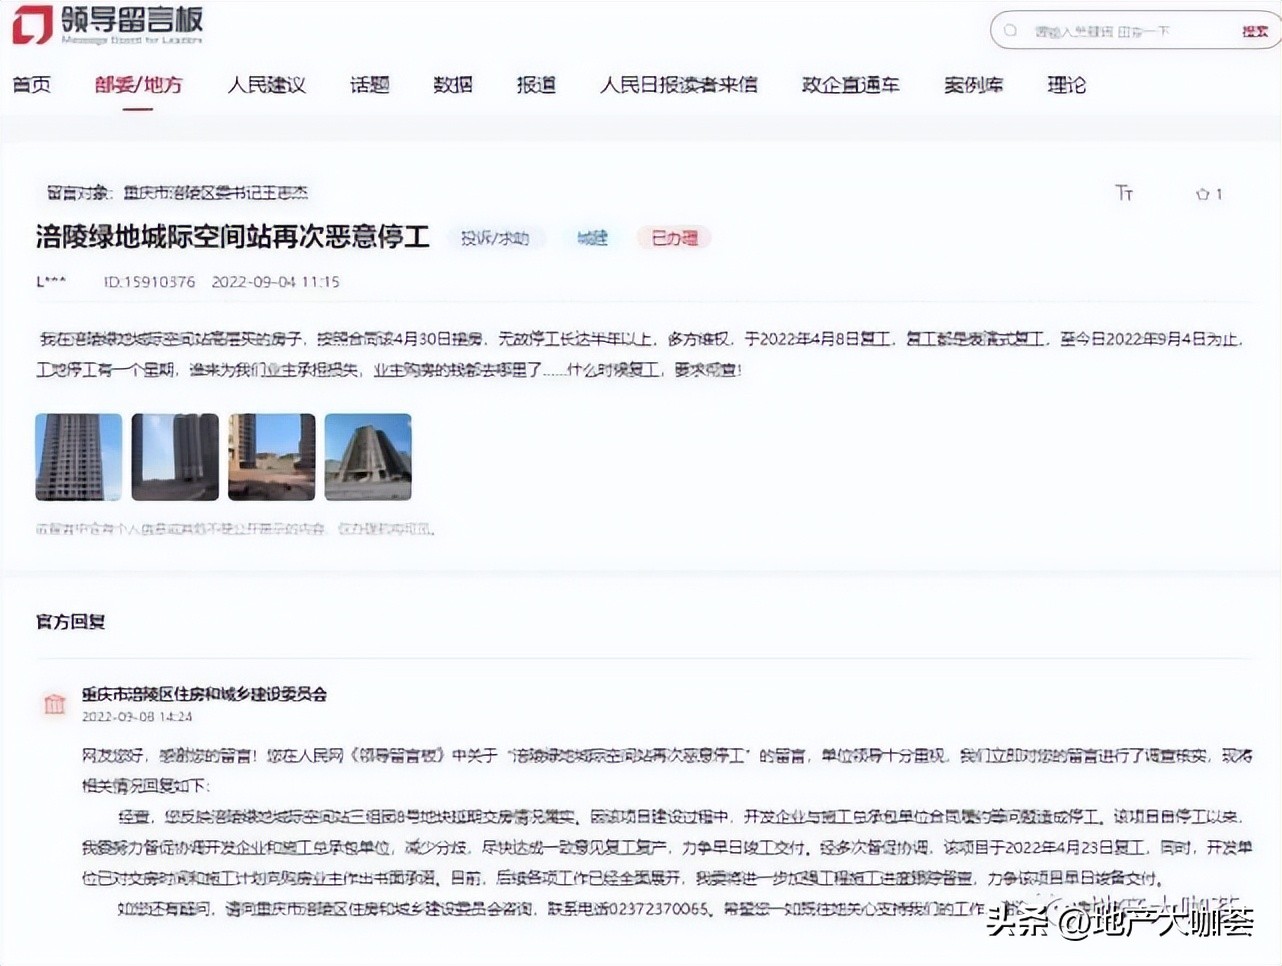This screenshot has width=1282, height=966.
Task: Select 理论 in the top navigation
Action: tap(1067, 85)
